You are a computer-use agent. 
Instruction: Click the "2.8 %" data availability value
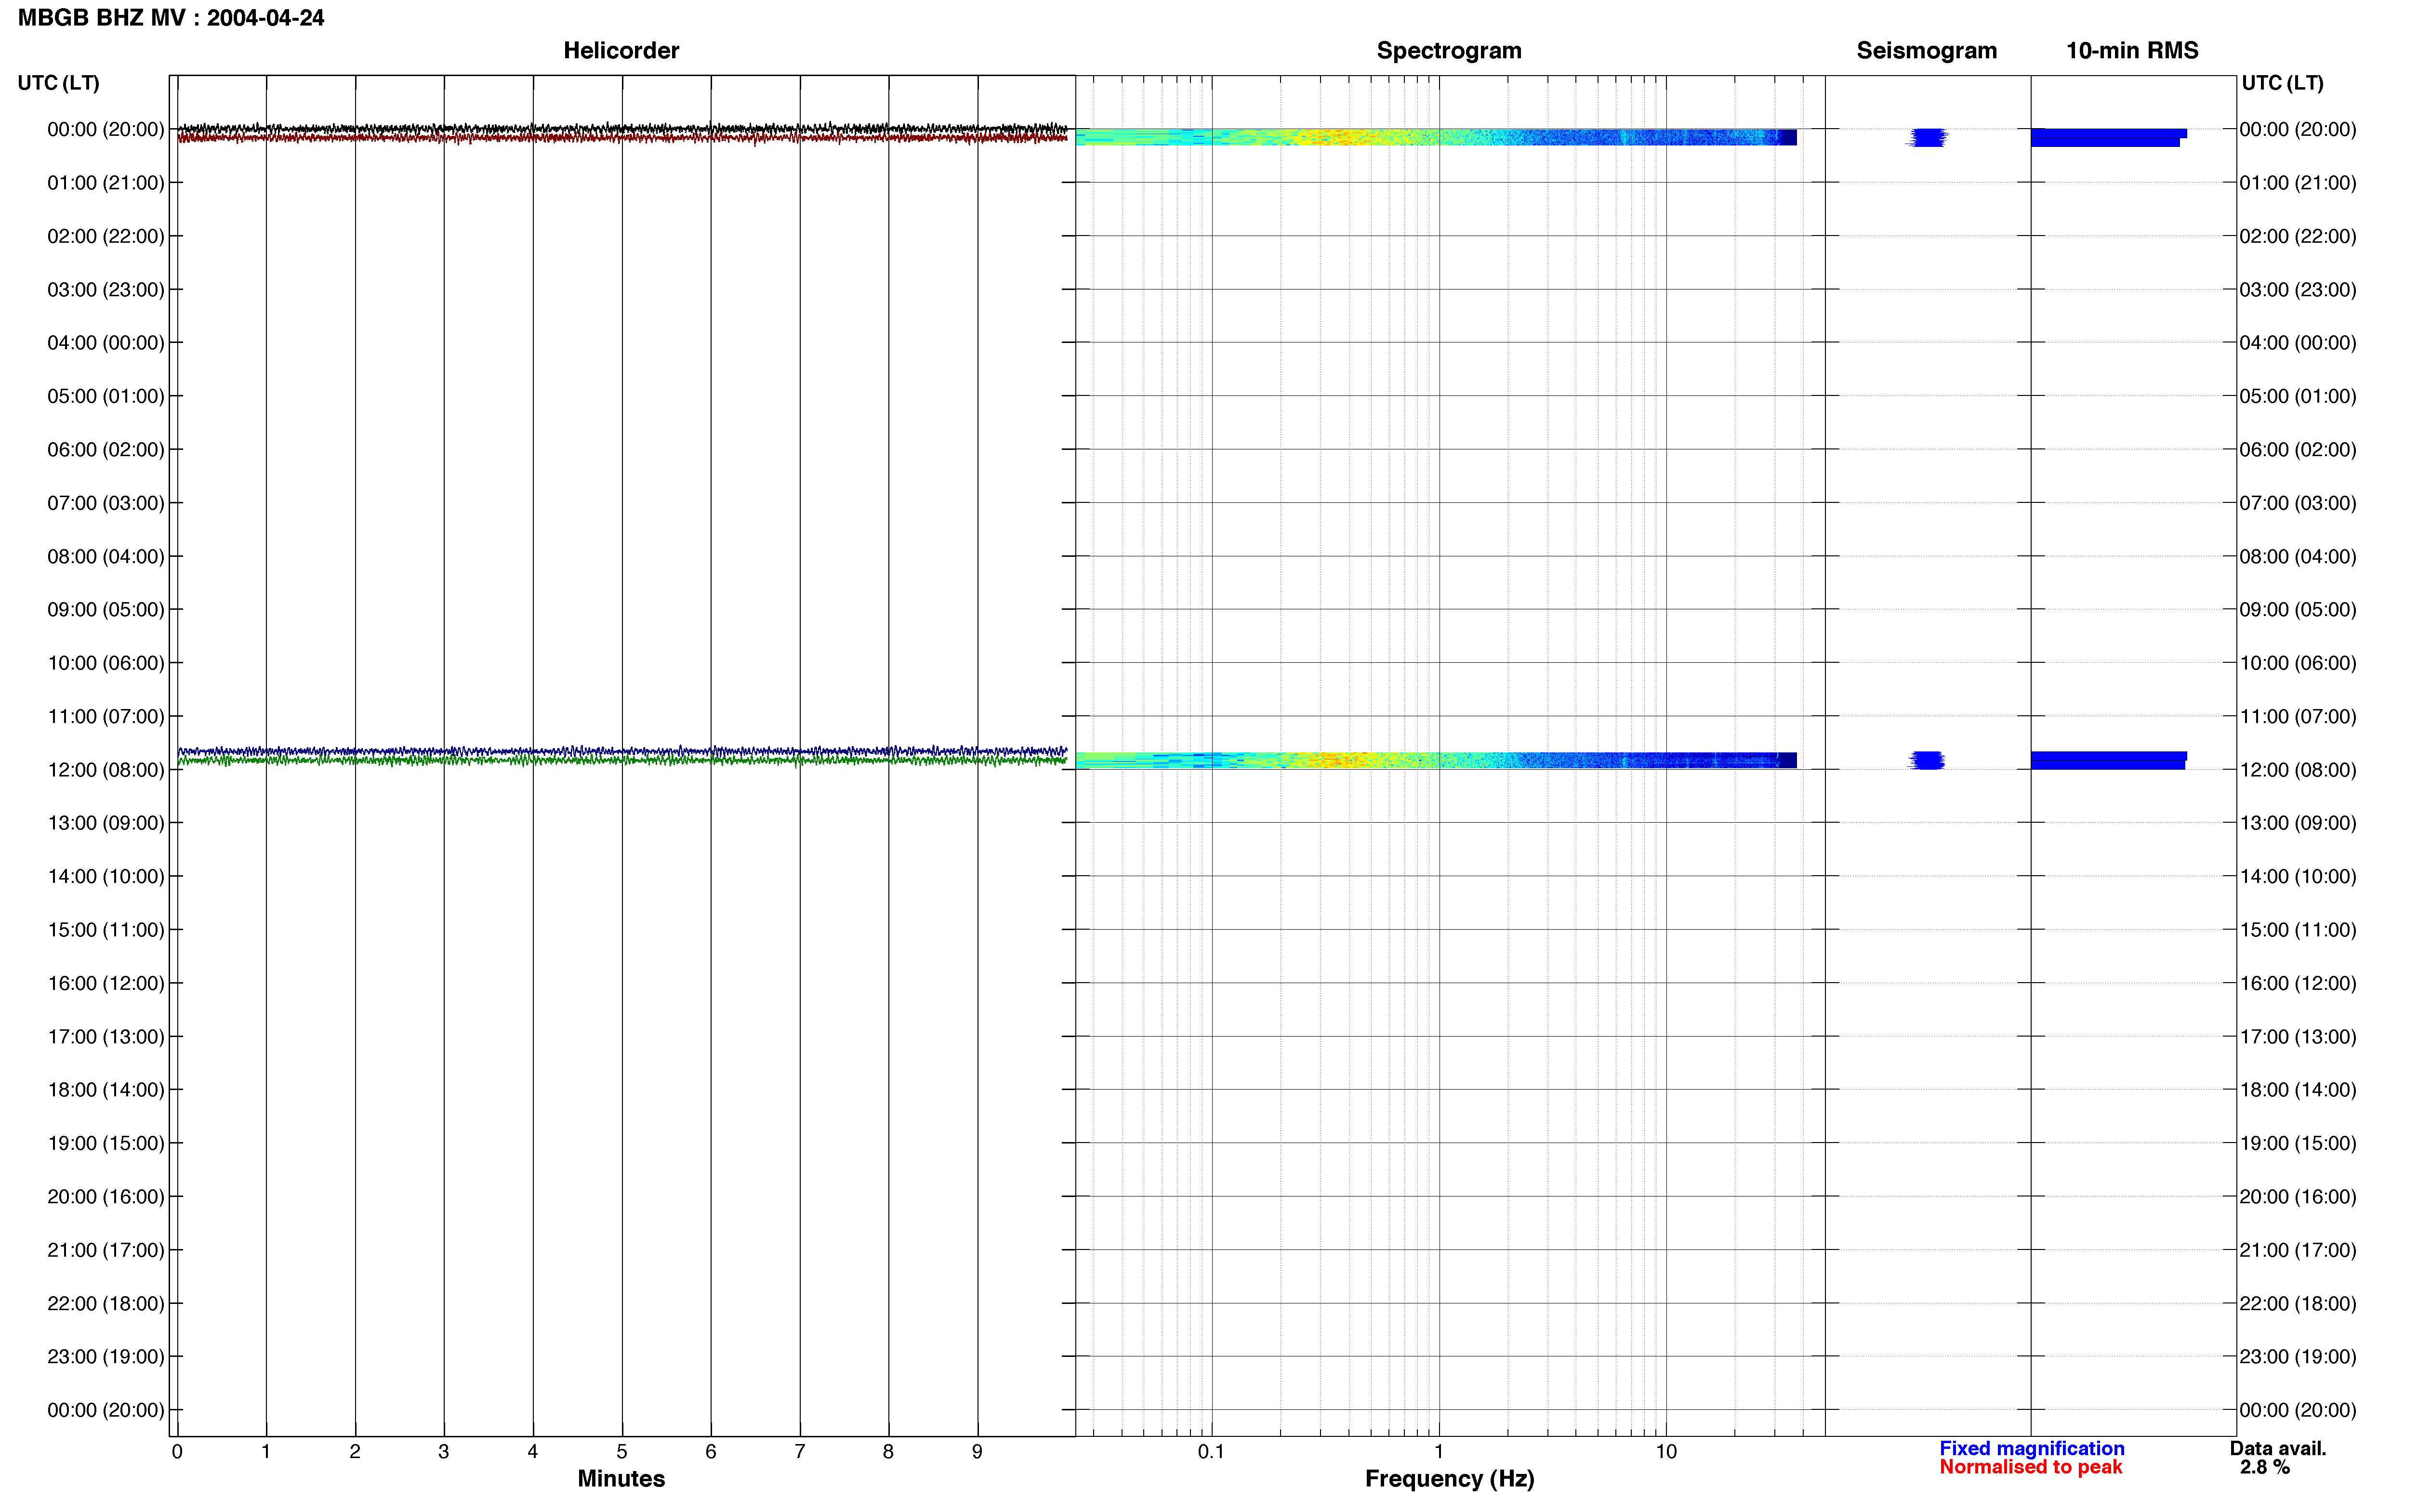2264,1467
